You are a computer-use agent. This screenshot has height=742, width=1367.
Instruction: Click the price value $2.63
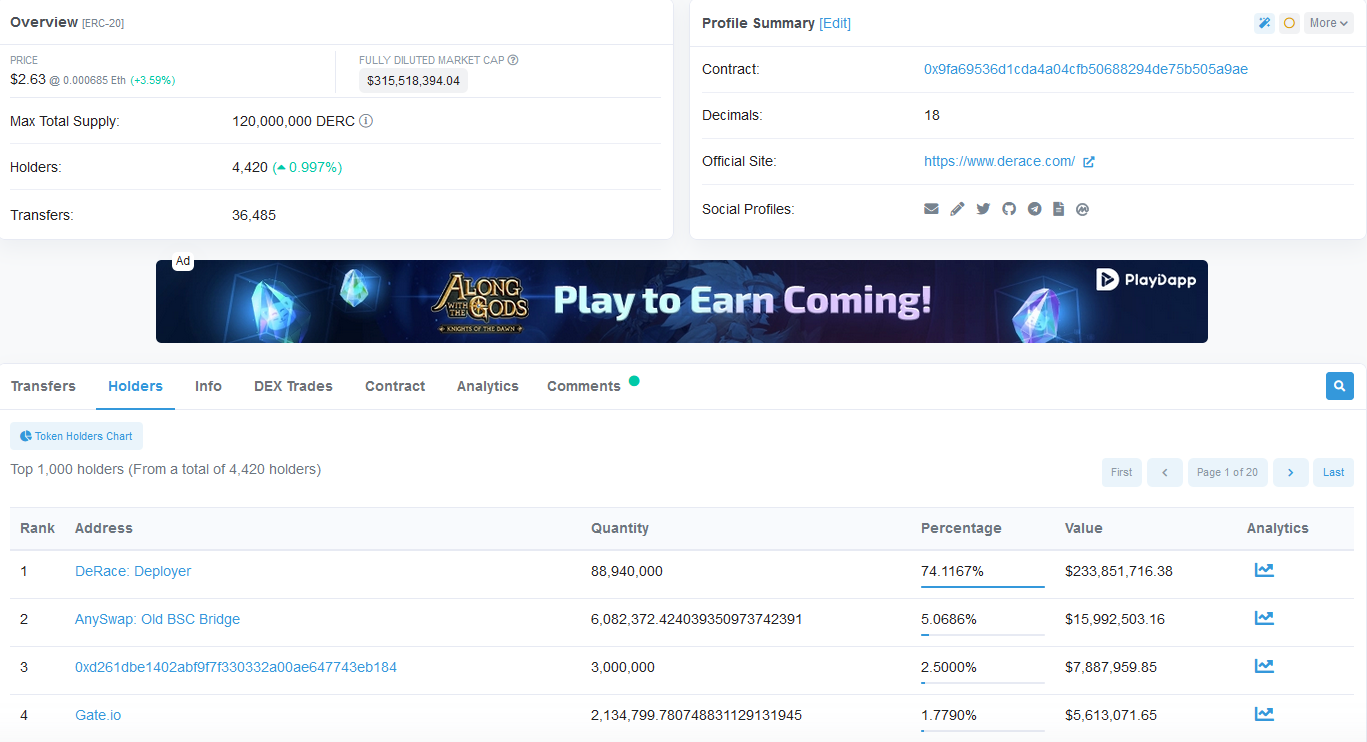[x=28, y=79]
